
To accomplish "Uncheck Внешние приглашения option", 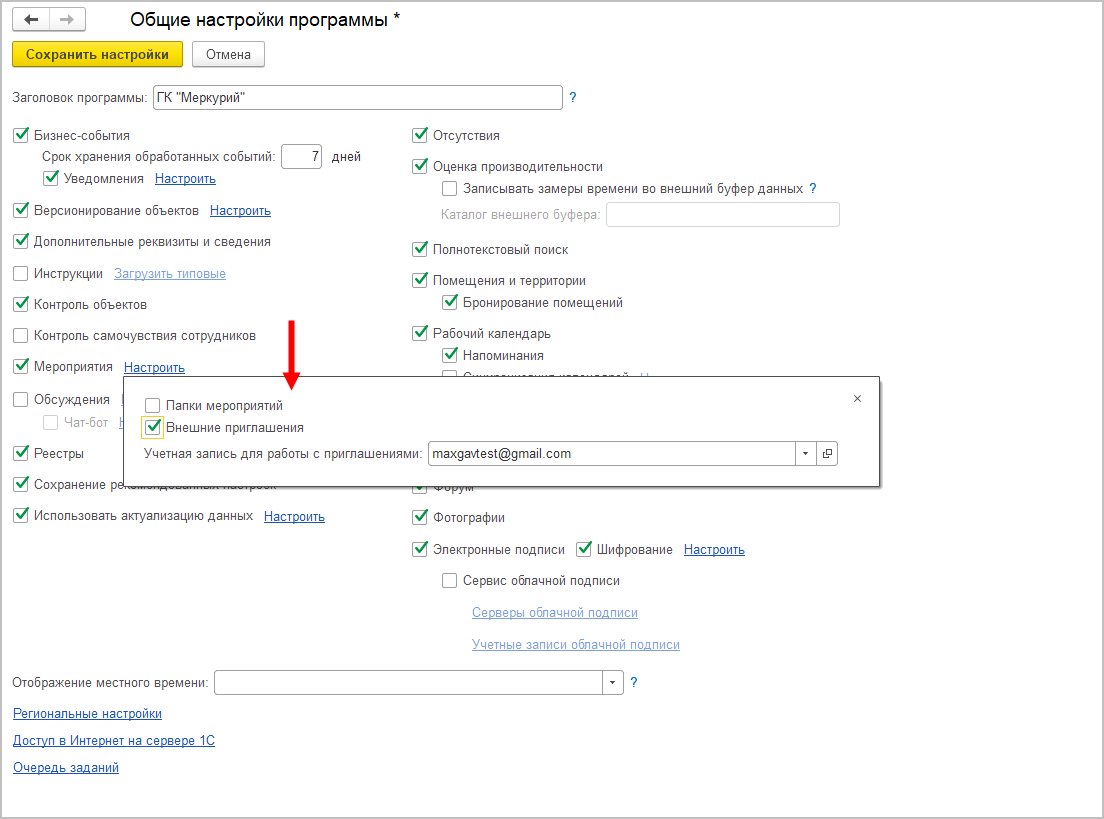I will click(x=153, y=428).
